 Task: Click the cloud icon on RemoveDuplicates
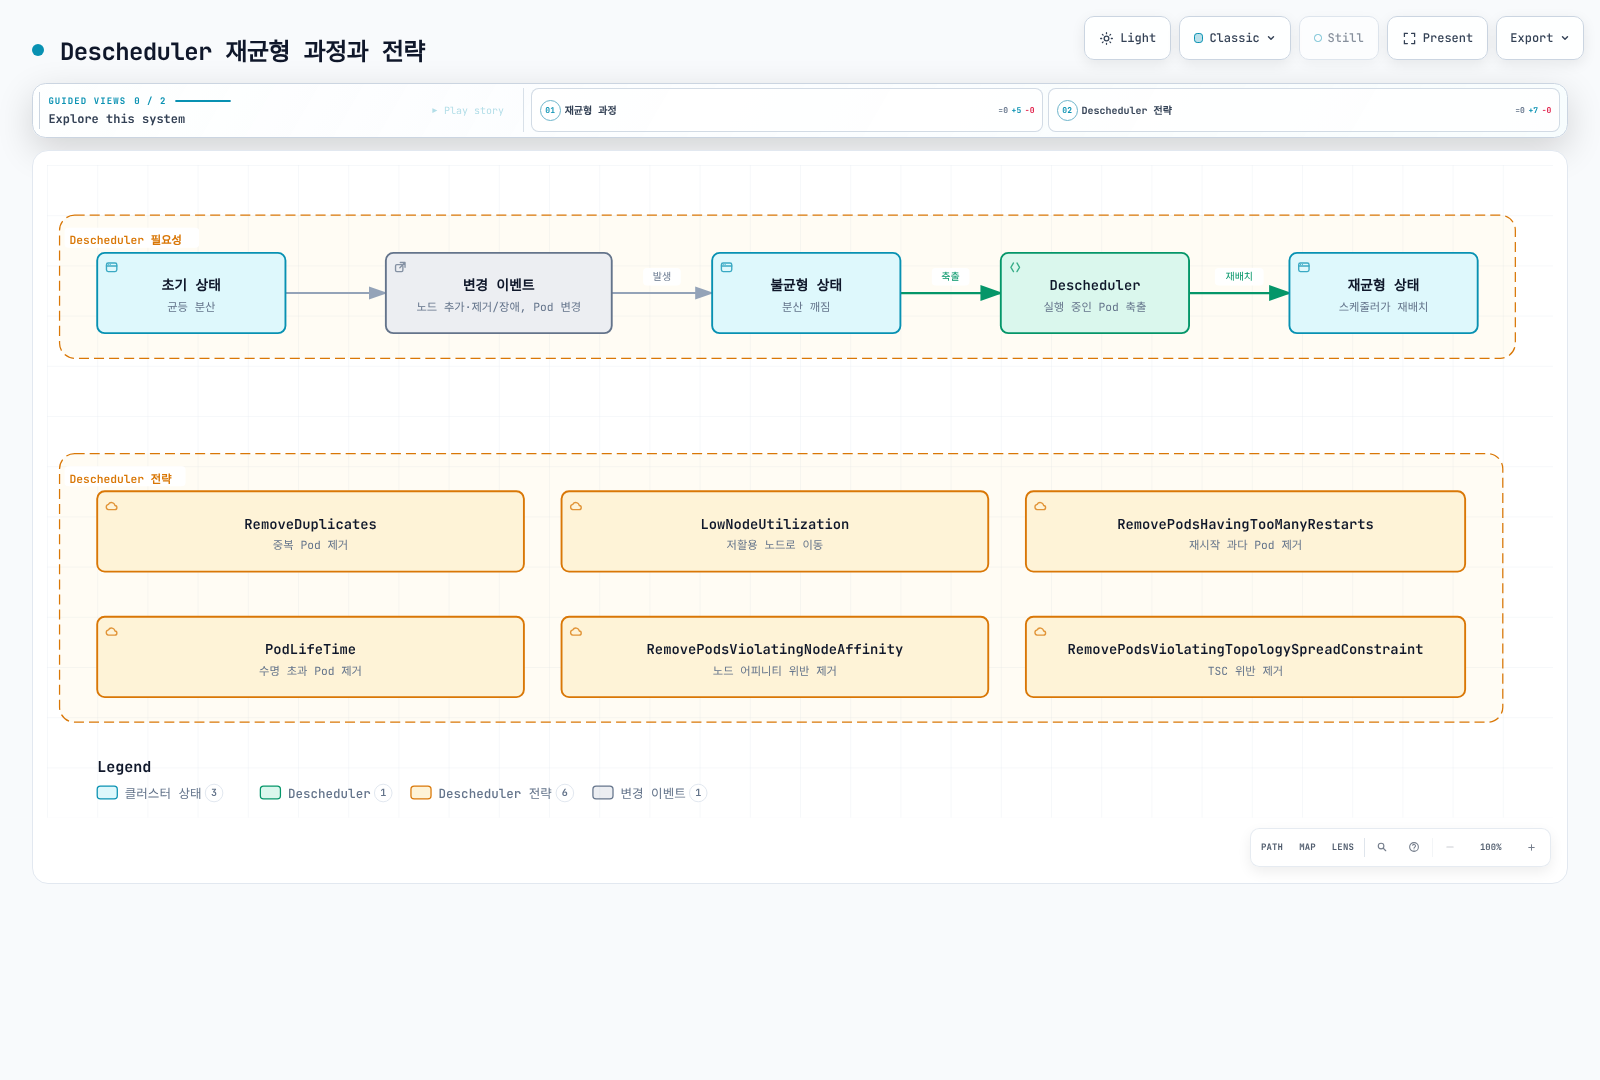[x=112, y=506]
